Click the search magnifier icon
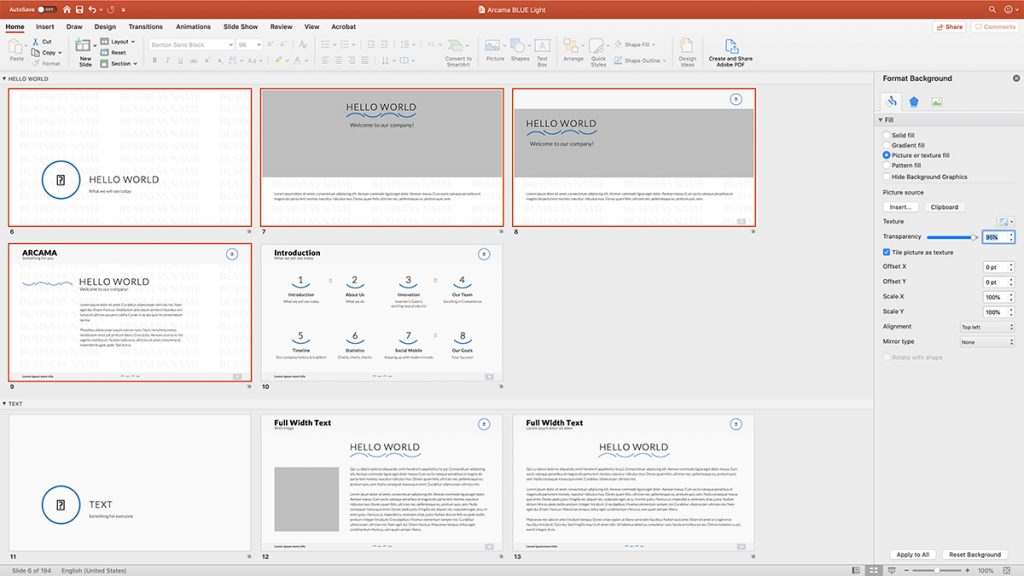This screenshot has height=576, width=1024. (x=993, y=9)
